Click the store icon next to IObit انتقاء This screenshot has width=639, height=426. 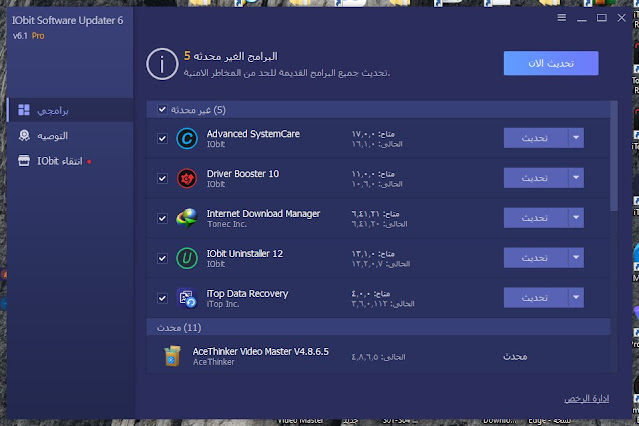tap(24, 161)
